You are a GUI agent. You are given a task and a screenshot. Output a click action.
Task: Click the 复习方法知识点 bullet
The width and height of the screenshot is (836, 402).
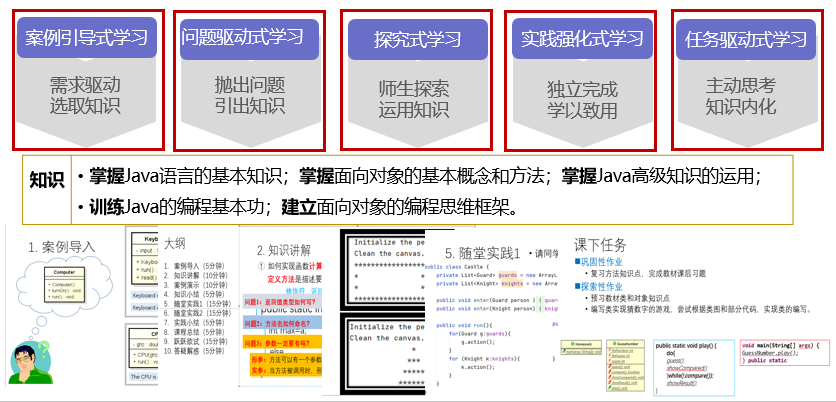pyautogui.click(x=645, y=274)
